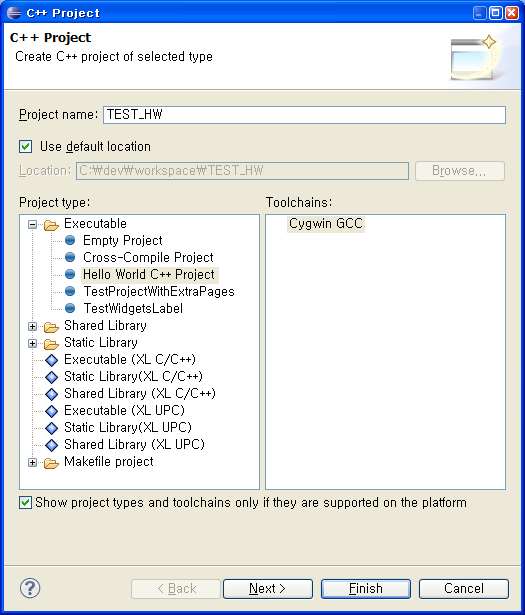Click diamond icon for Static Library(XL UPC)
This screenshot has height=615, width=525.
tap(51, 428)
